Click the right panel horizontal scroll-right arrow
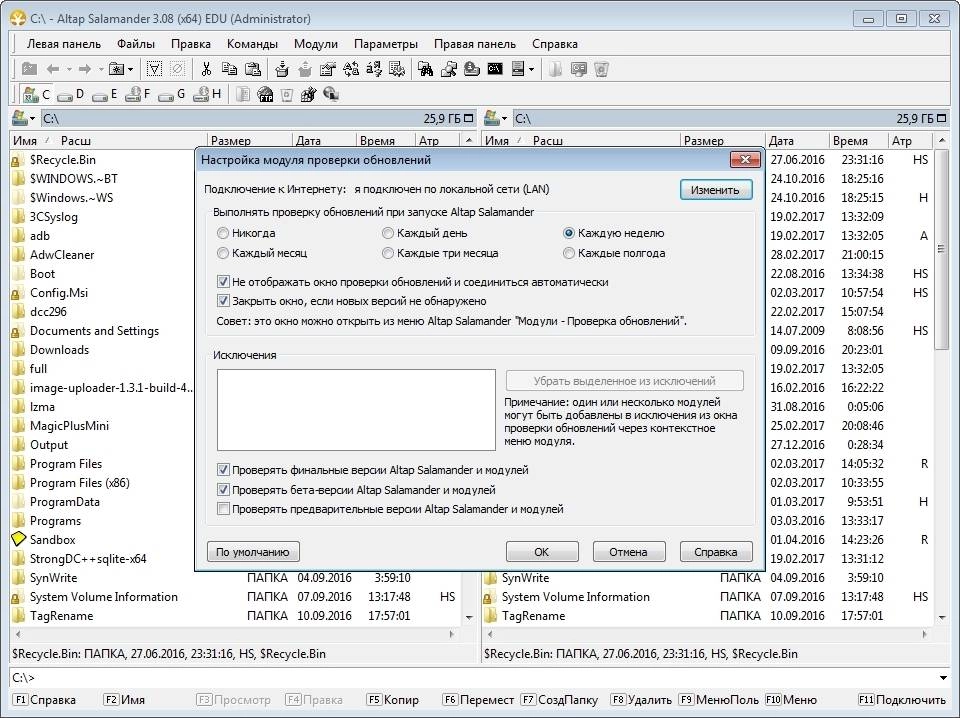The image size is (960, 718). pyautogui.click(x=924, y=634)
